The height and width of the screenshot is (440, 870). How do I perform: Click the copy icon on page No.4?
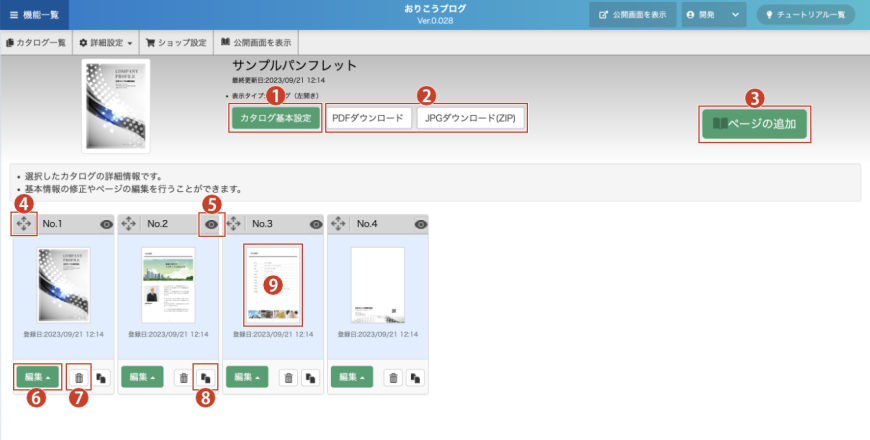click(414, 377)
